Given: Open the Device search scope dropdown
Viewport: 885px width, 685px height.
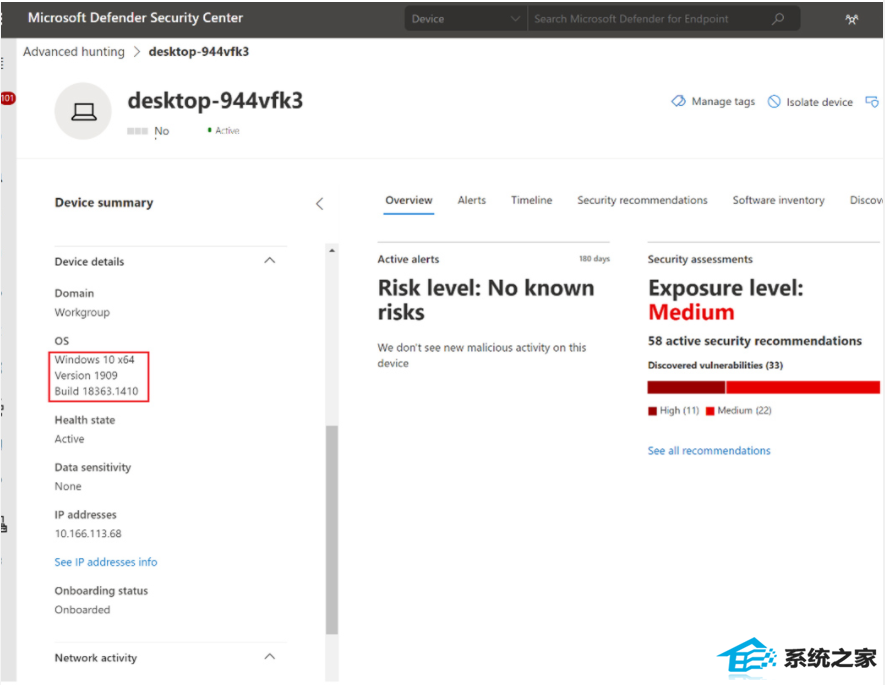Looking at the screenshot, I should click(x=466, y=19).
